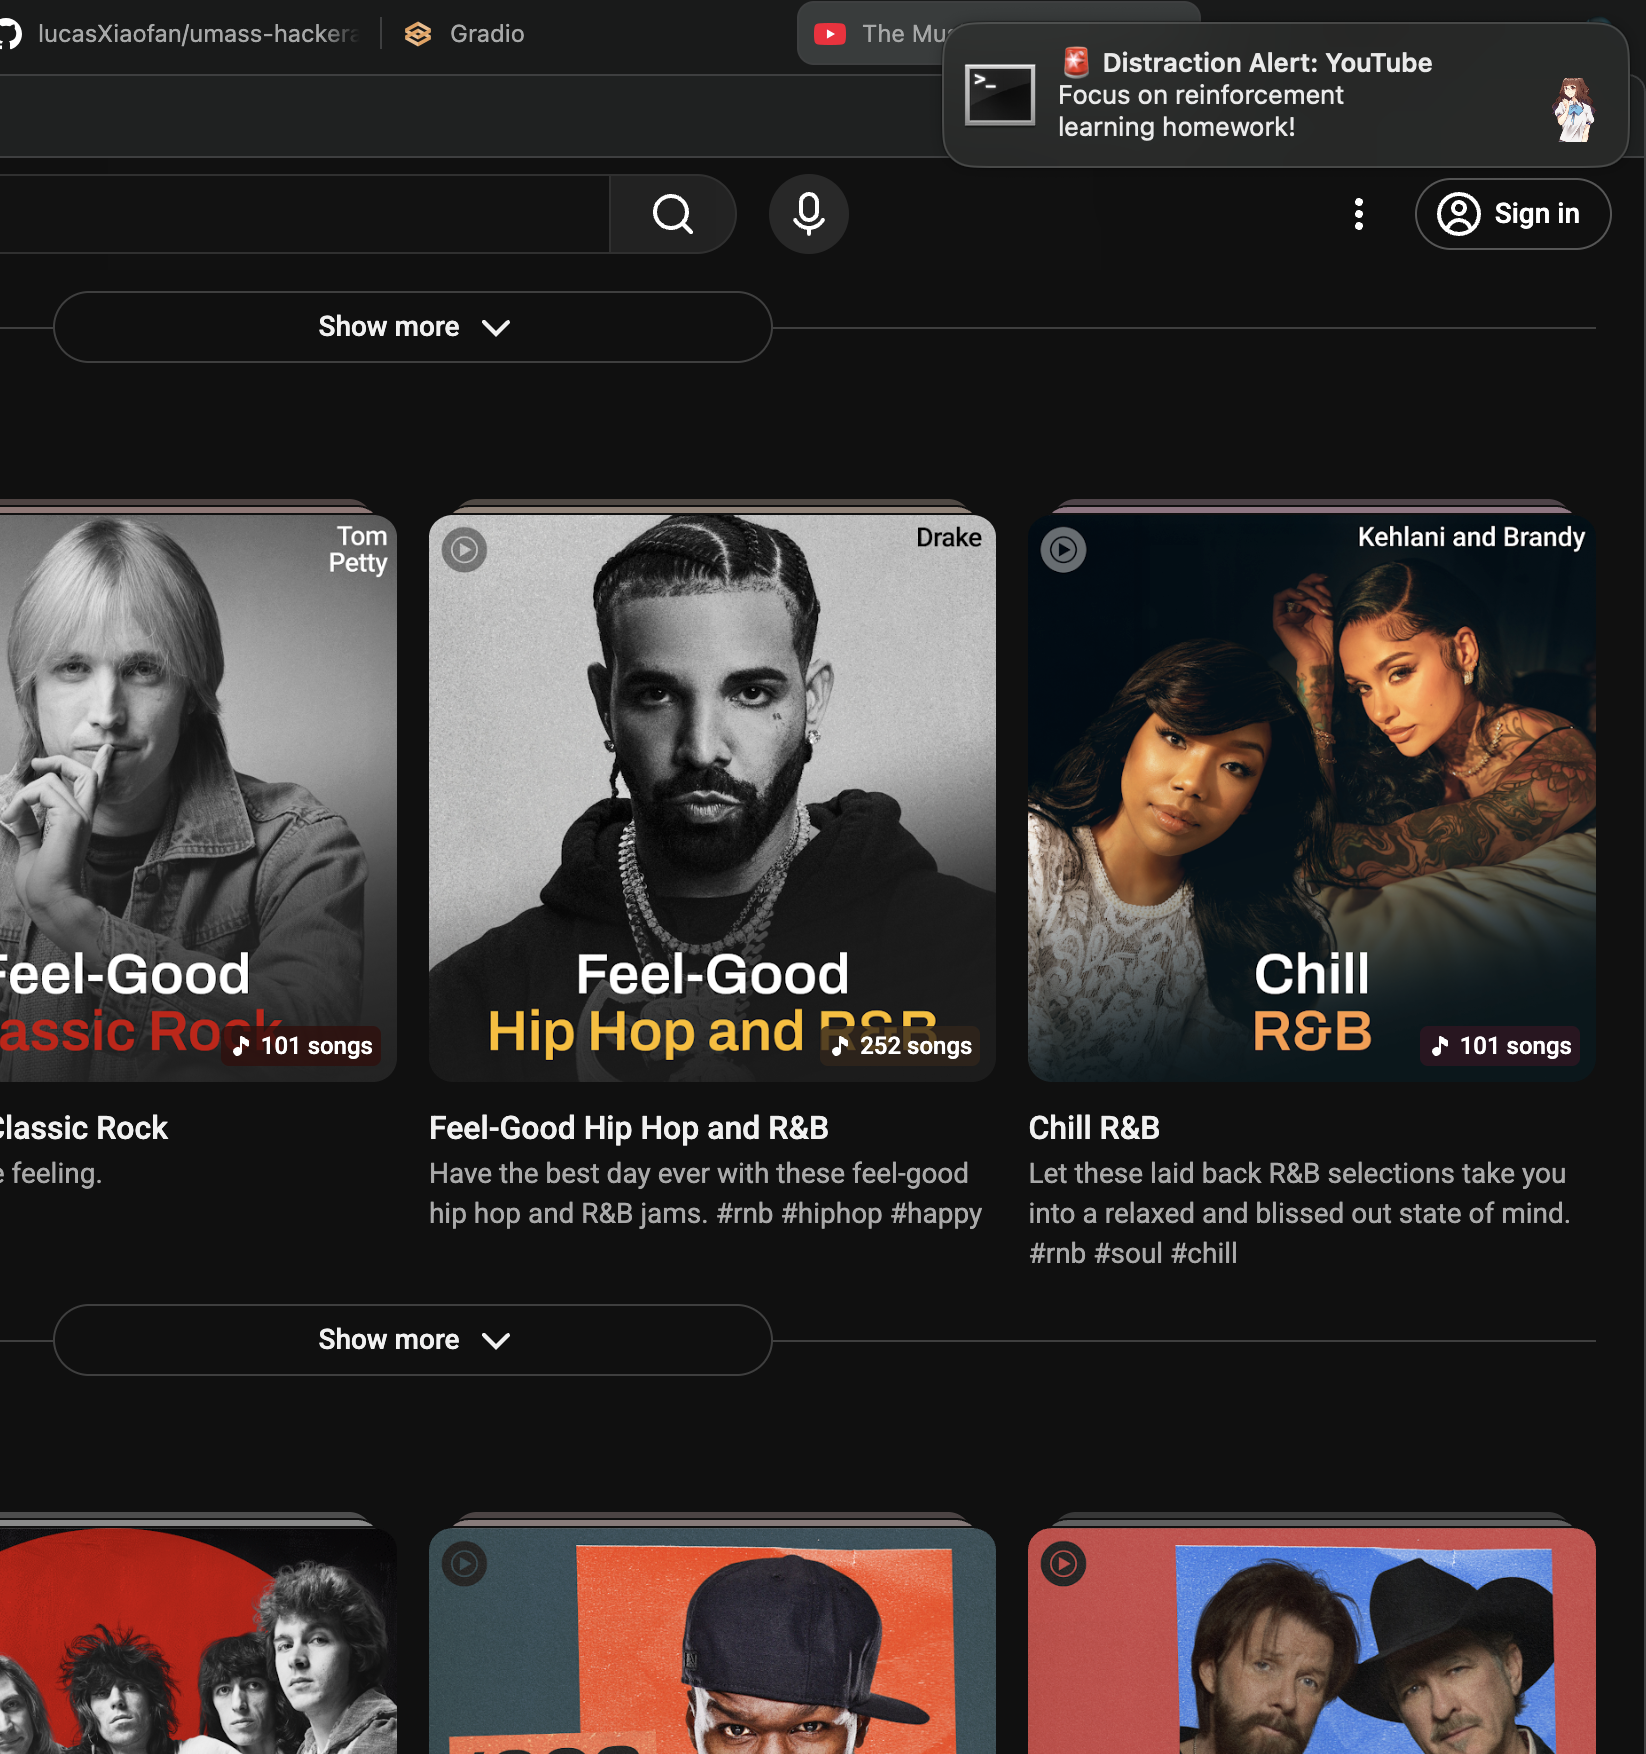
Task: Click the GitHub tab icon
Action: pos(9,34)
